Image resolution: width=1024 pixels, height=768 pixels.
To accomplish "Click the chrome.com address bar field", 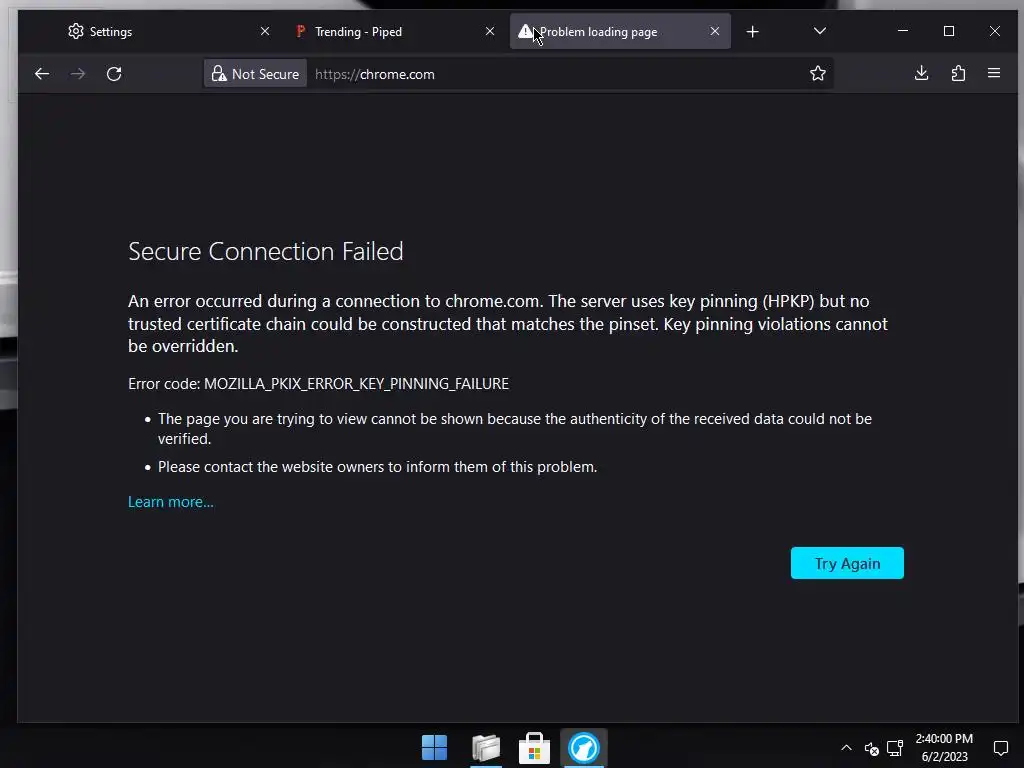I will [x=550, y=74].
